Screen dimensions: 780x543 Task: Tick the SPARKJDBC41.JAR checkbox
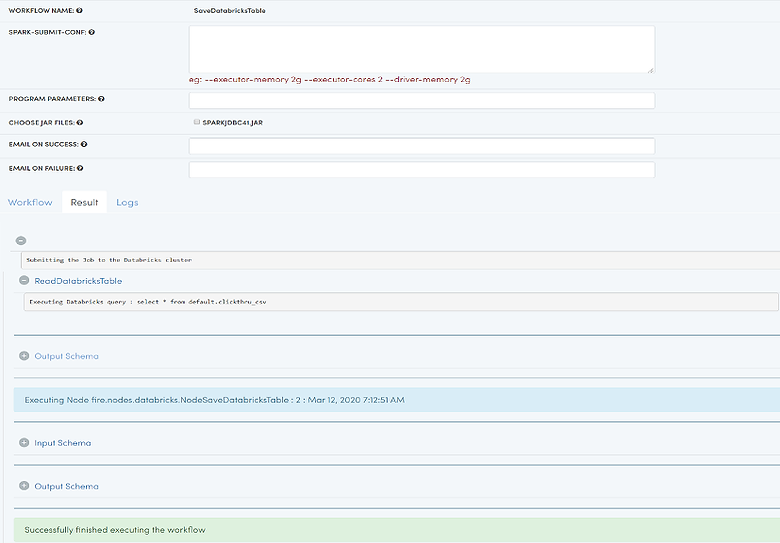click(x=197, y=122)
